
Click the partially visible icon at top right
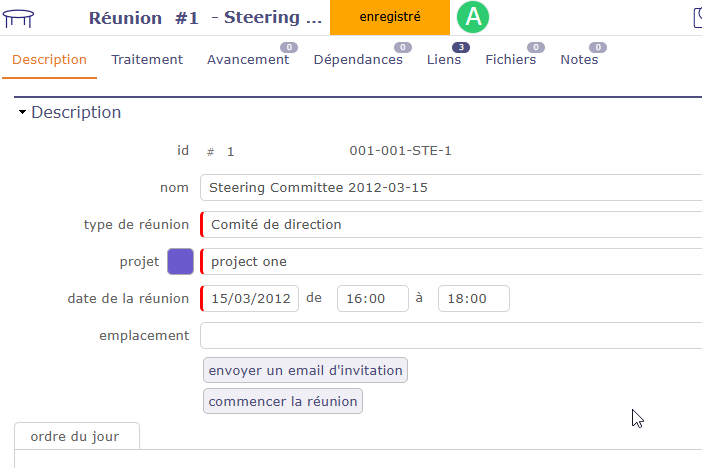pyautogui.click(x=697, y=18)
